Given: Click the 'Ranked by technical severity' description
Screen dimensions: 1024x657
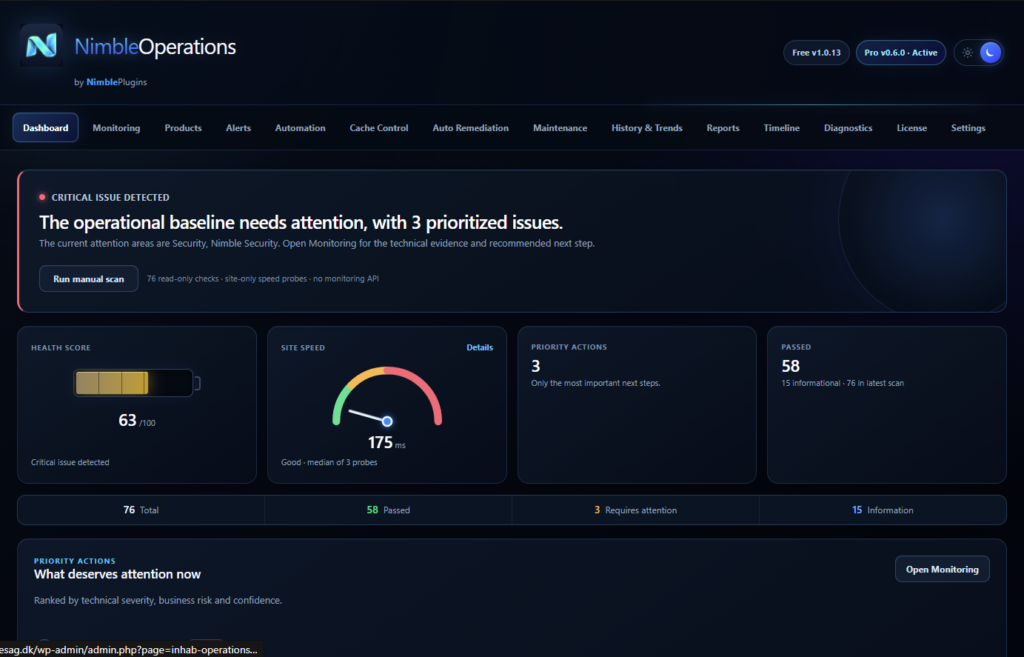Looking at the screenshot, I should coord(158,600).
